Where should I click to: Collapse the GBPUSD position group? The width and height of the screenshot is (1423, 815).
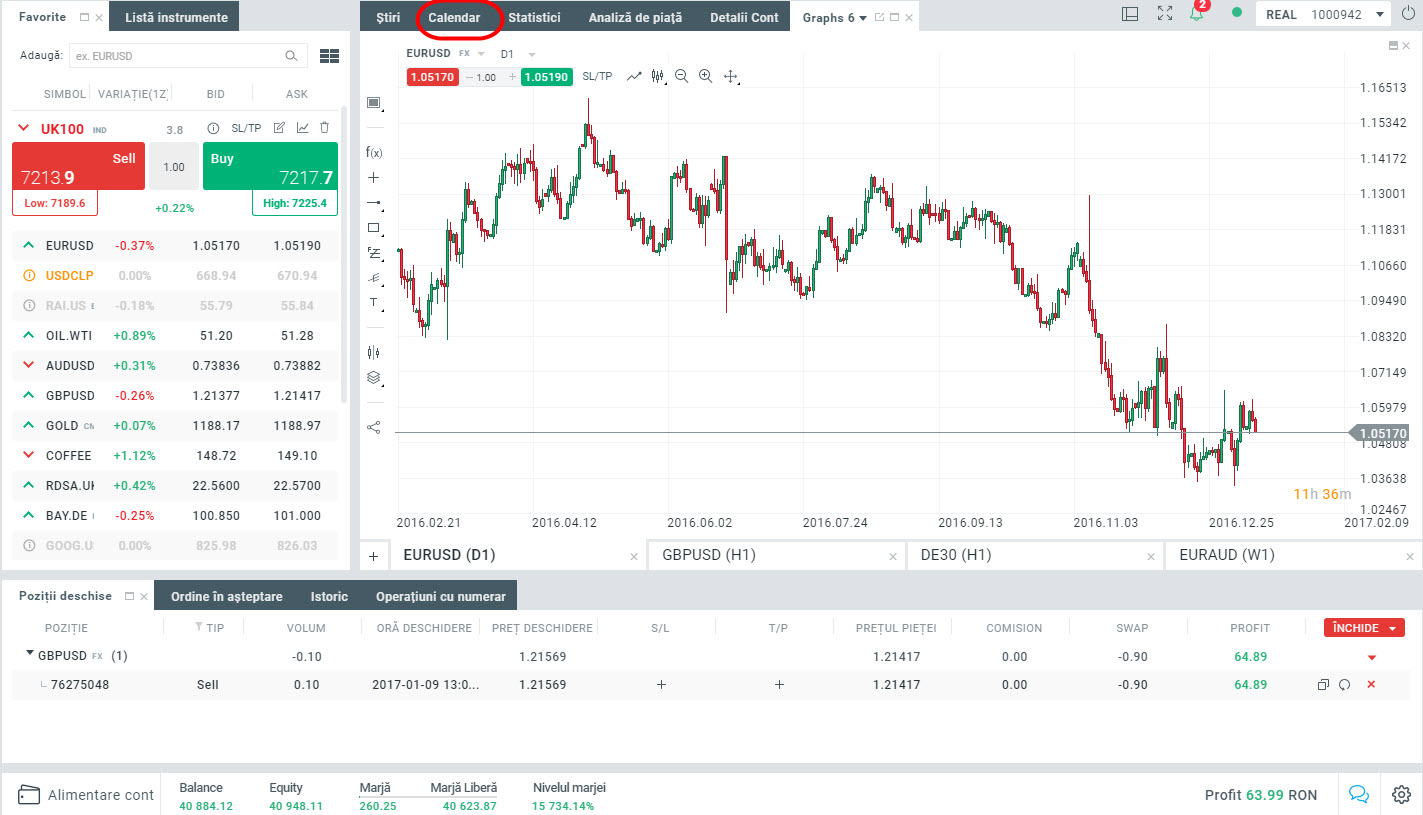click(29, 656)
